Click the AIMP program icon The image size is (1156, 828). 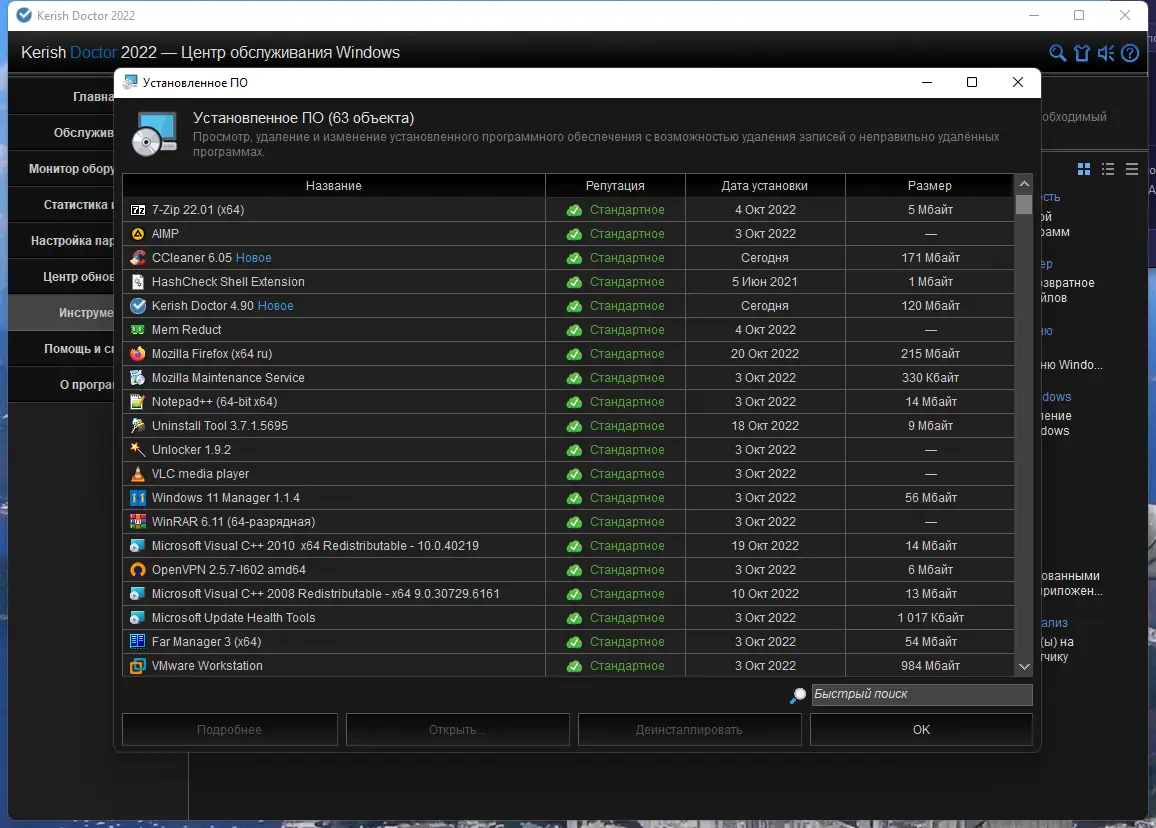click(x=138, y=234)
